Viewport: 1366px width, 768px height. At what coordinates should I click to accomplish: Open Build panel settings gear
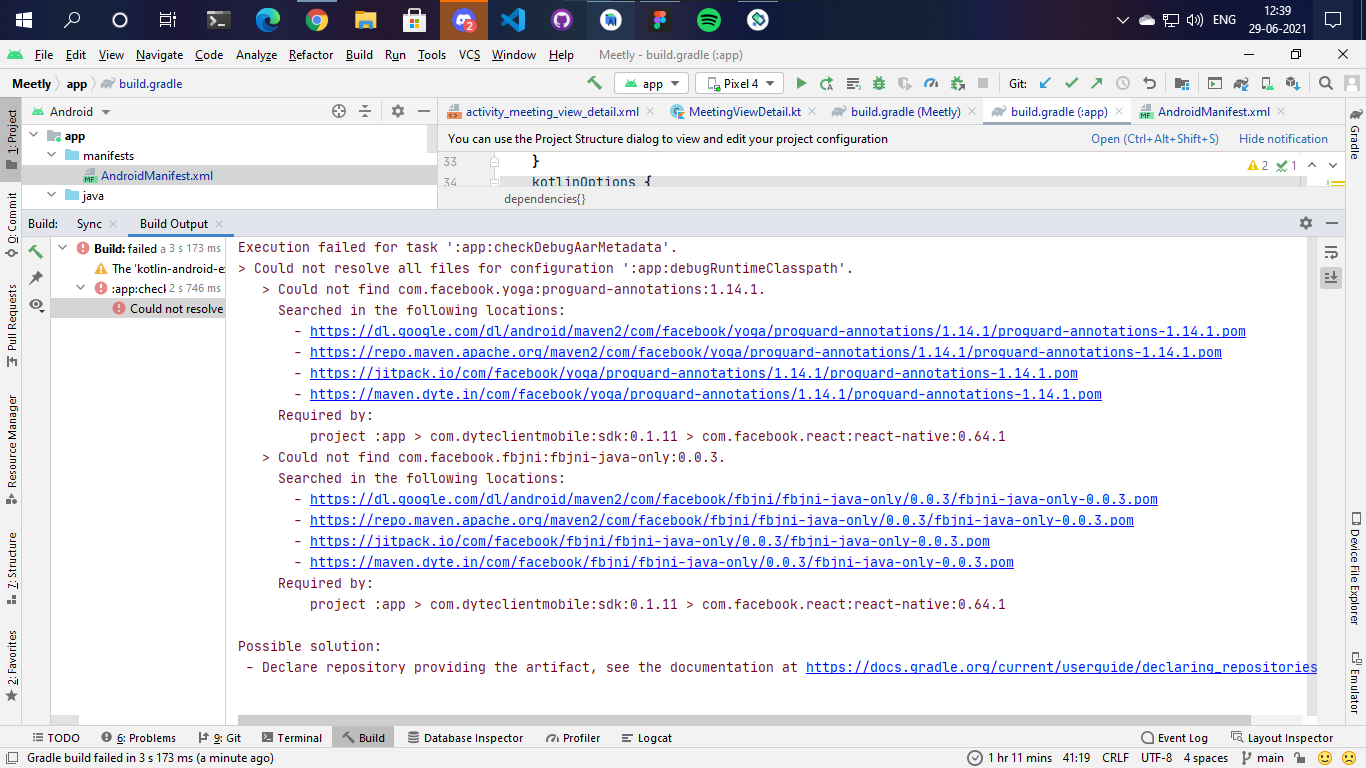(1305, 223)
